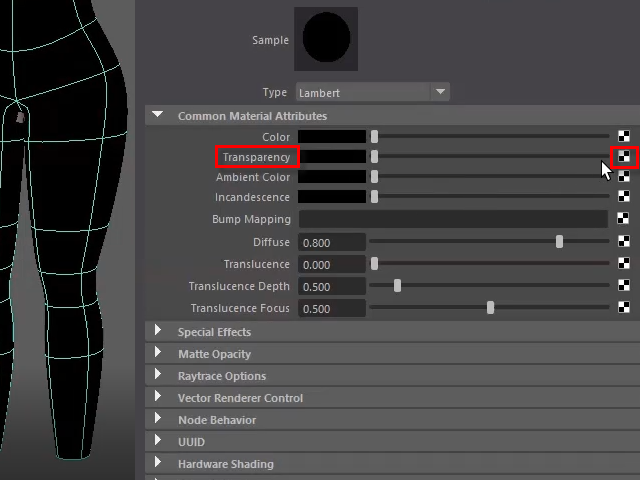The width and height of the screenshot is (640, 480).
Task: Click the Diffuse map checker icon
Action: (x=623, y=242)
